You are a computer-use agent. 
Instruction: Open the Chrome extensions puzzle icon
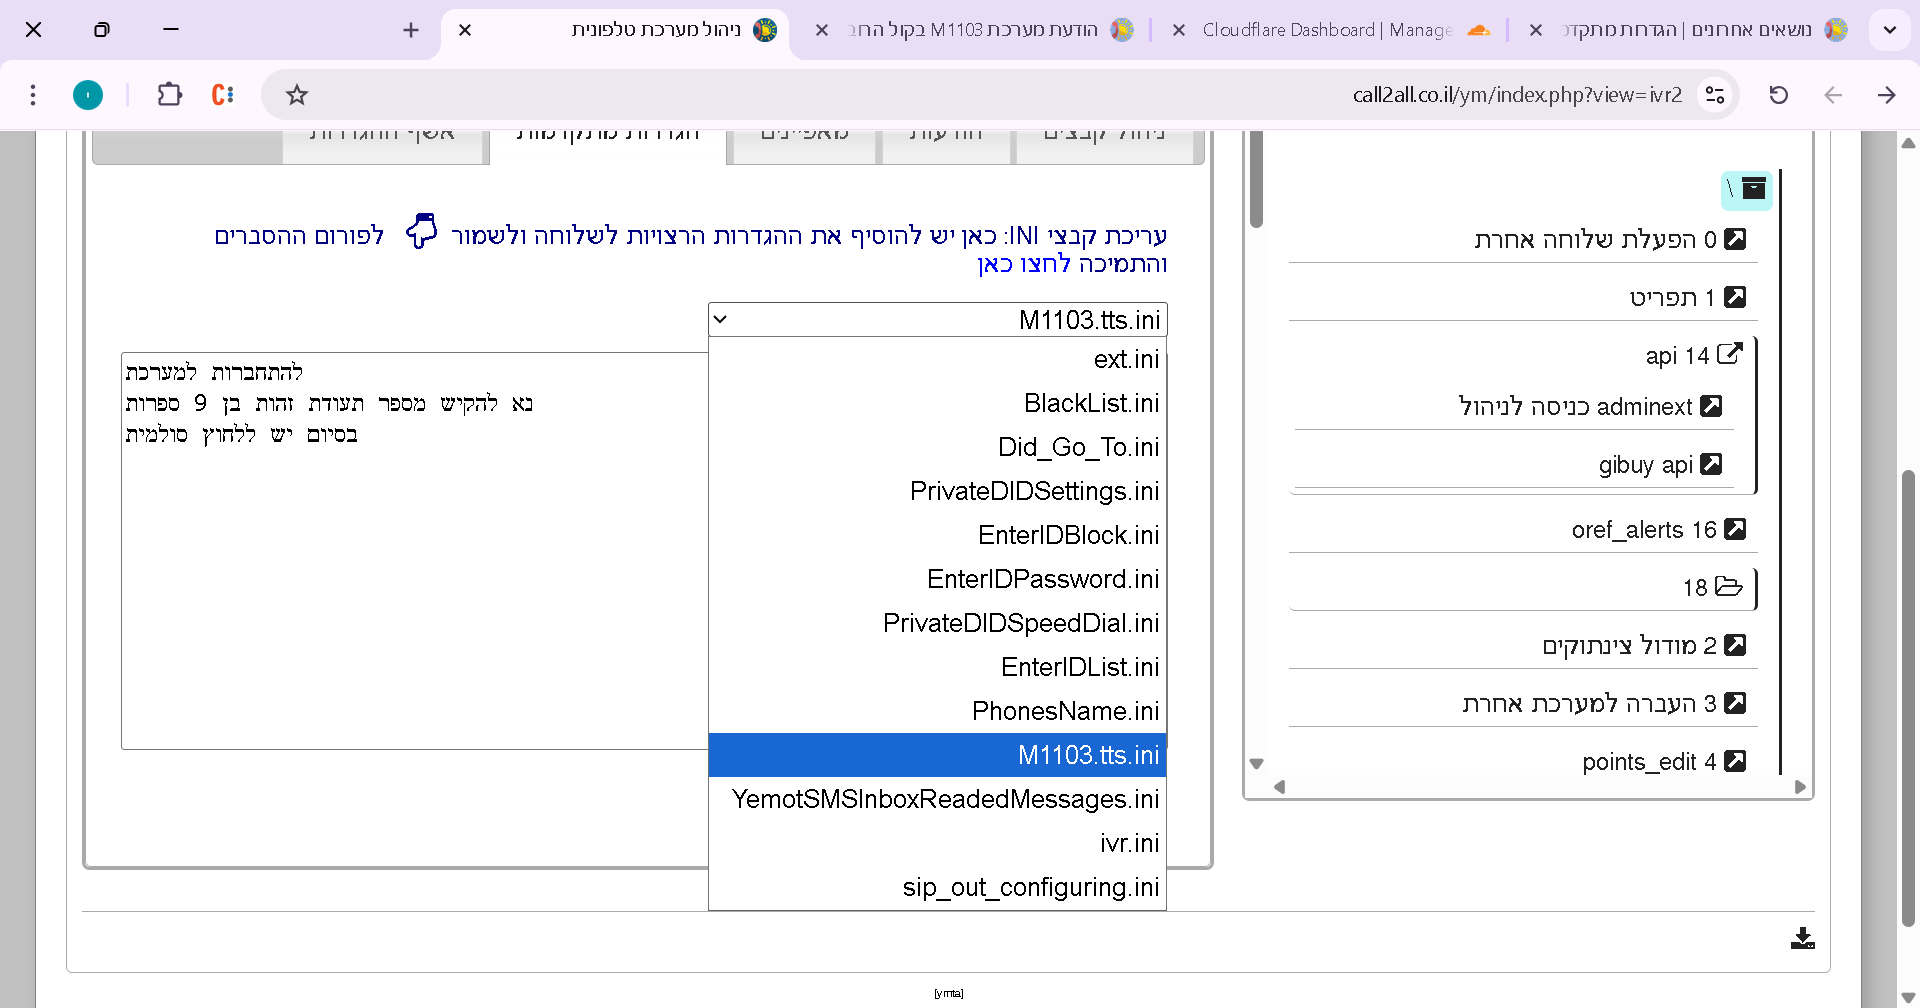click(x=169, y=95)
